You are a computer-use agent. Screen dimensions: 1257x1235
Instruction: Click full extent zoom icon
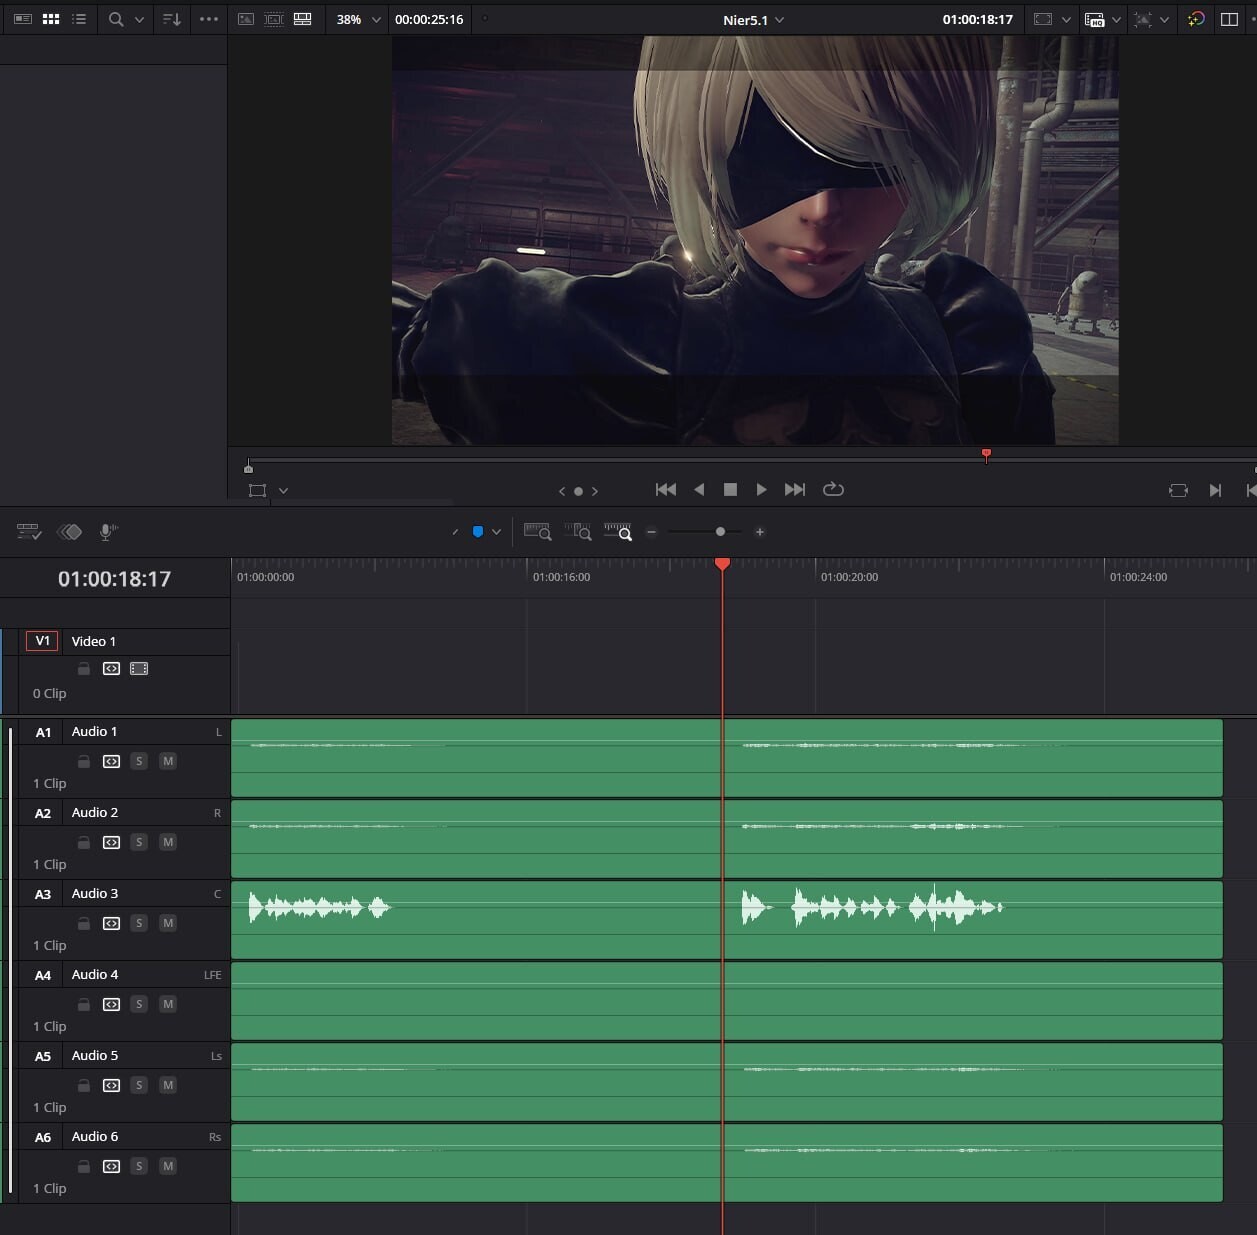538,532
